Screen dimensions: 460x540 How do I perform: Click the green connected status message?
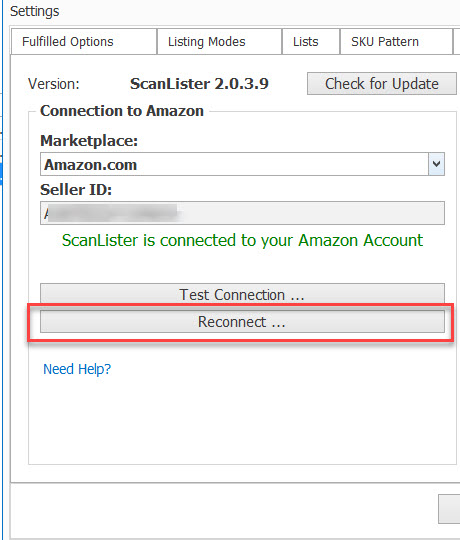coord(242,240)
